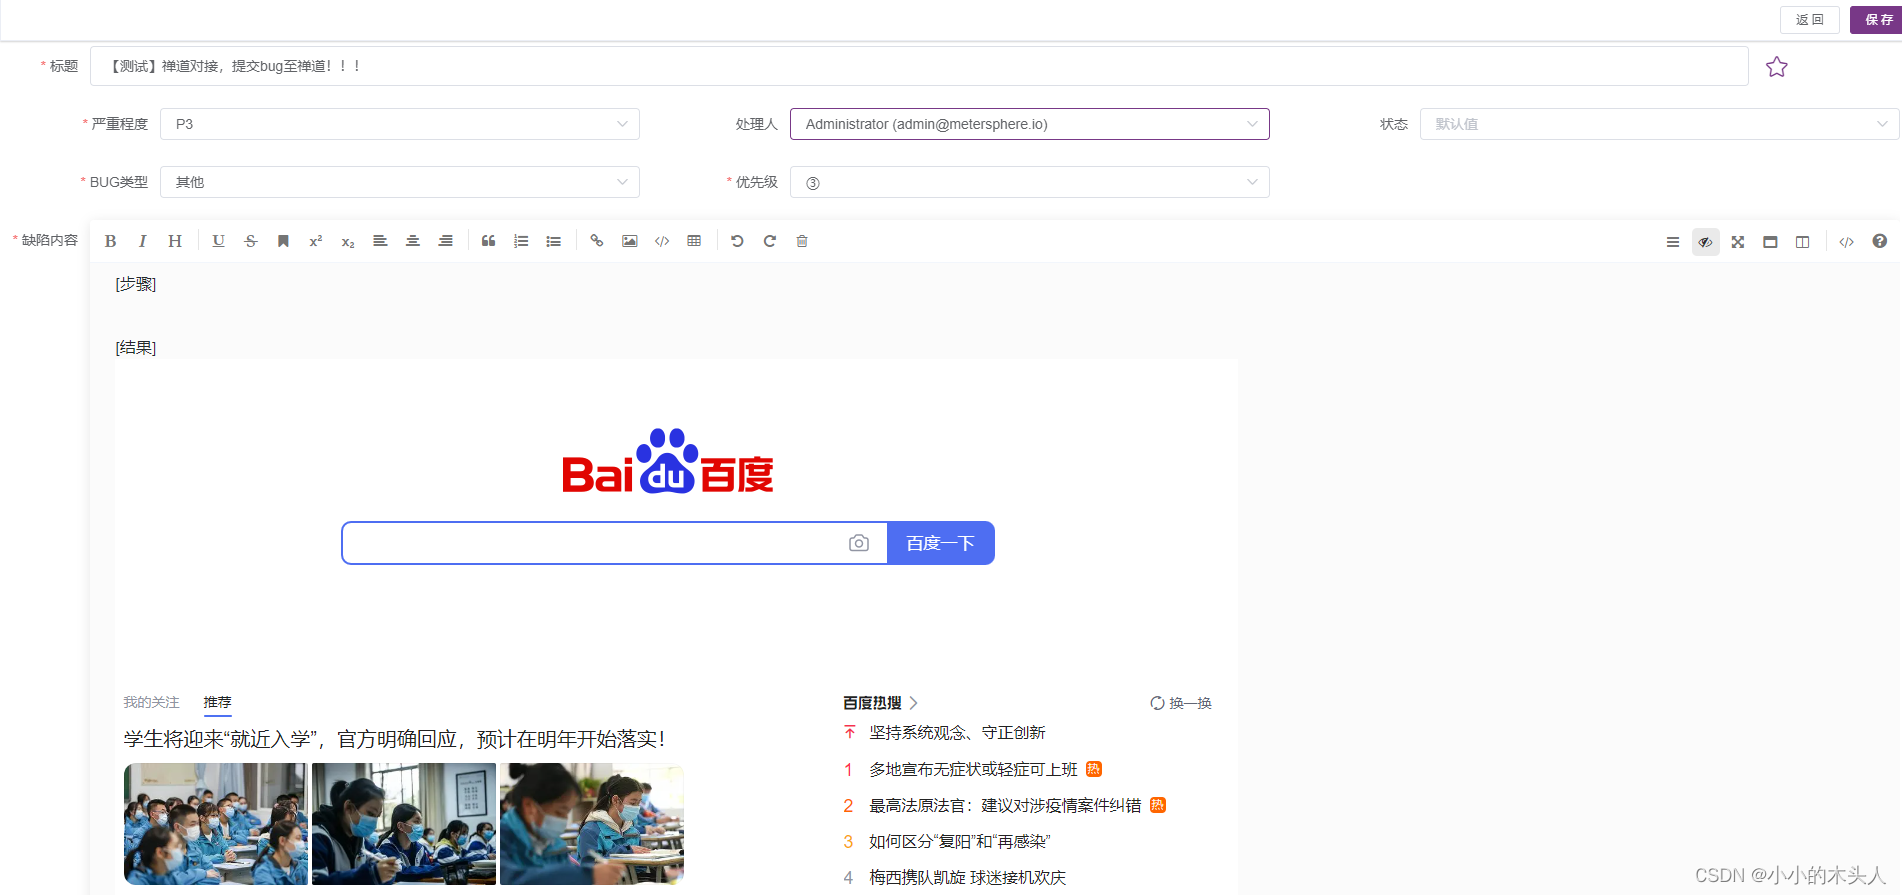
Task: Click the middle classroom news thumbnail
Action: [404, 824]
